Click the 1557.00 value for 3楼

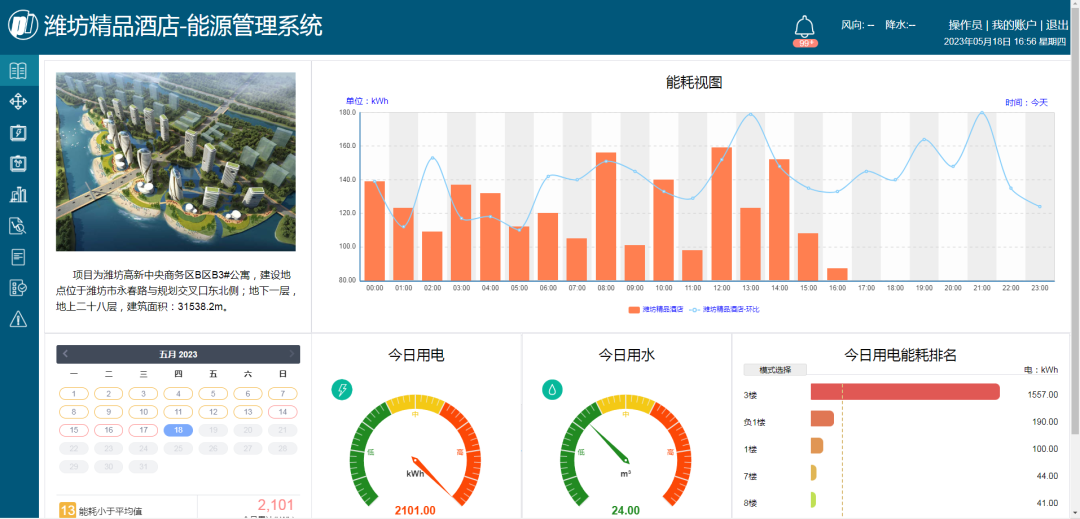pos(1045,394)
